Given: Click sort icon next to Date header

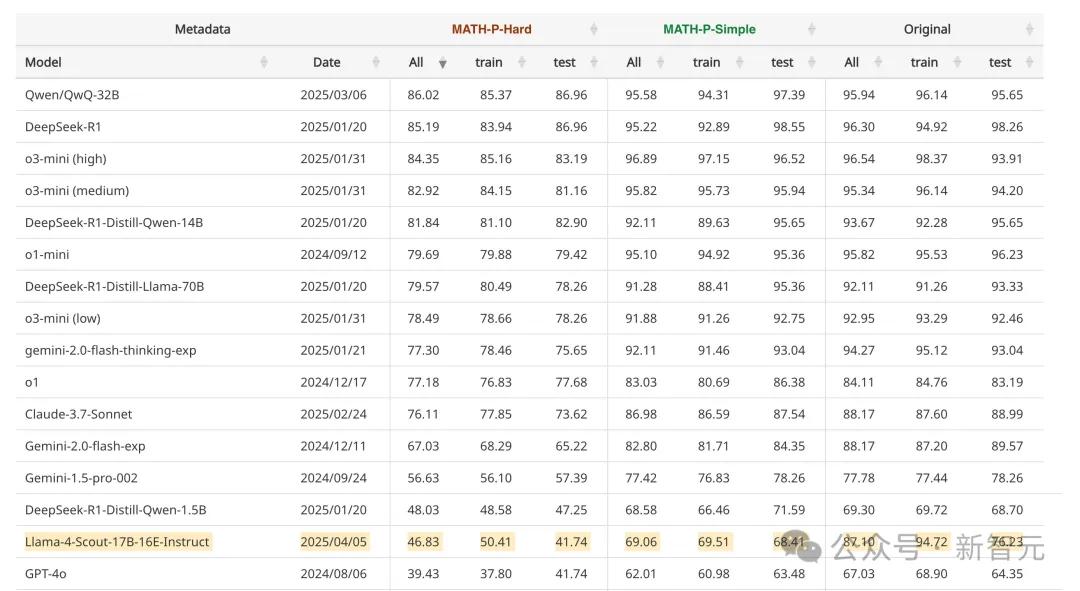Looking at the screenshot, I should (376, 62).
